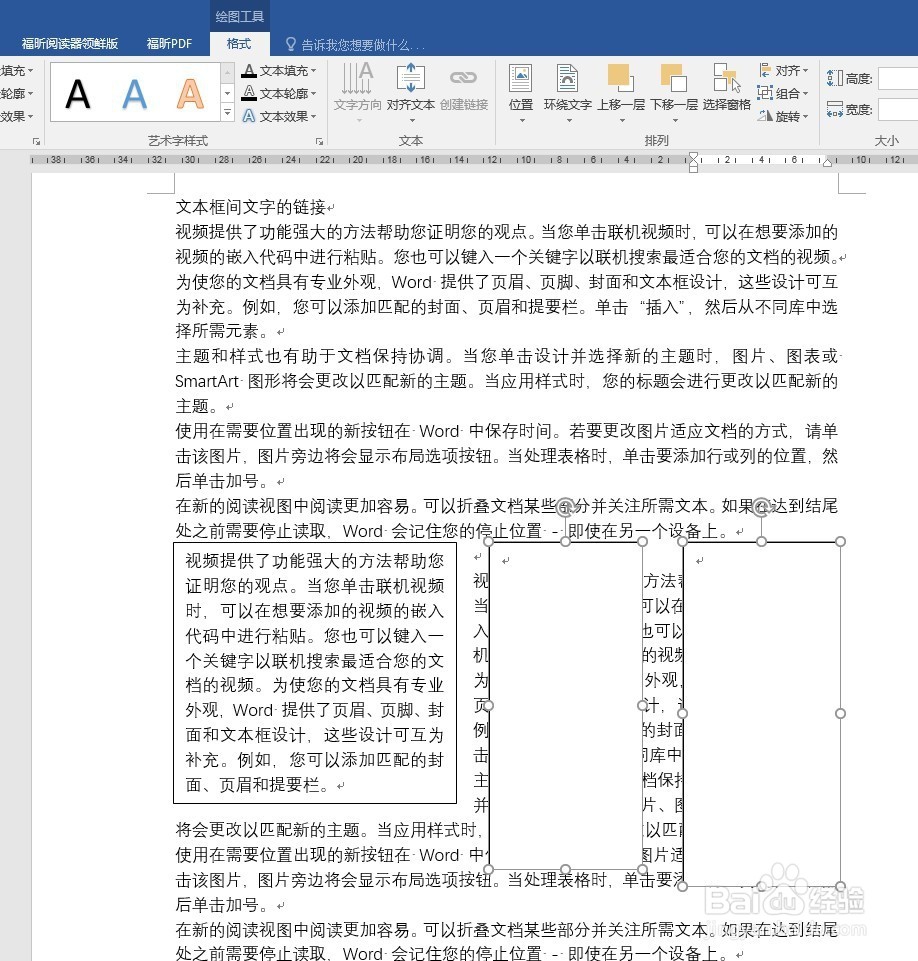Click the right indent marker on ruler
This screenshot has width=918, height=961.
point(827,162)
